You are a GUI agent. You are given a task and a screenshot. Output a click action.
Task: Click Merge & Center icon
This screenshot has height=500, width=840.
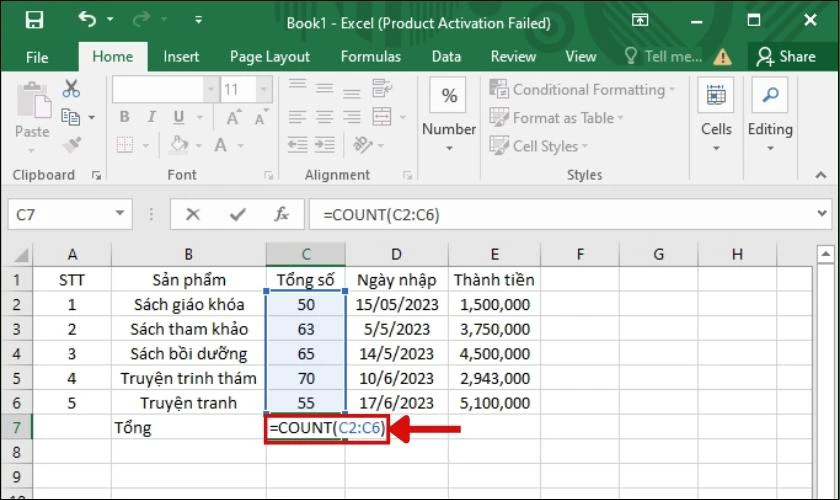point(382,116)
